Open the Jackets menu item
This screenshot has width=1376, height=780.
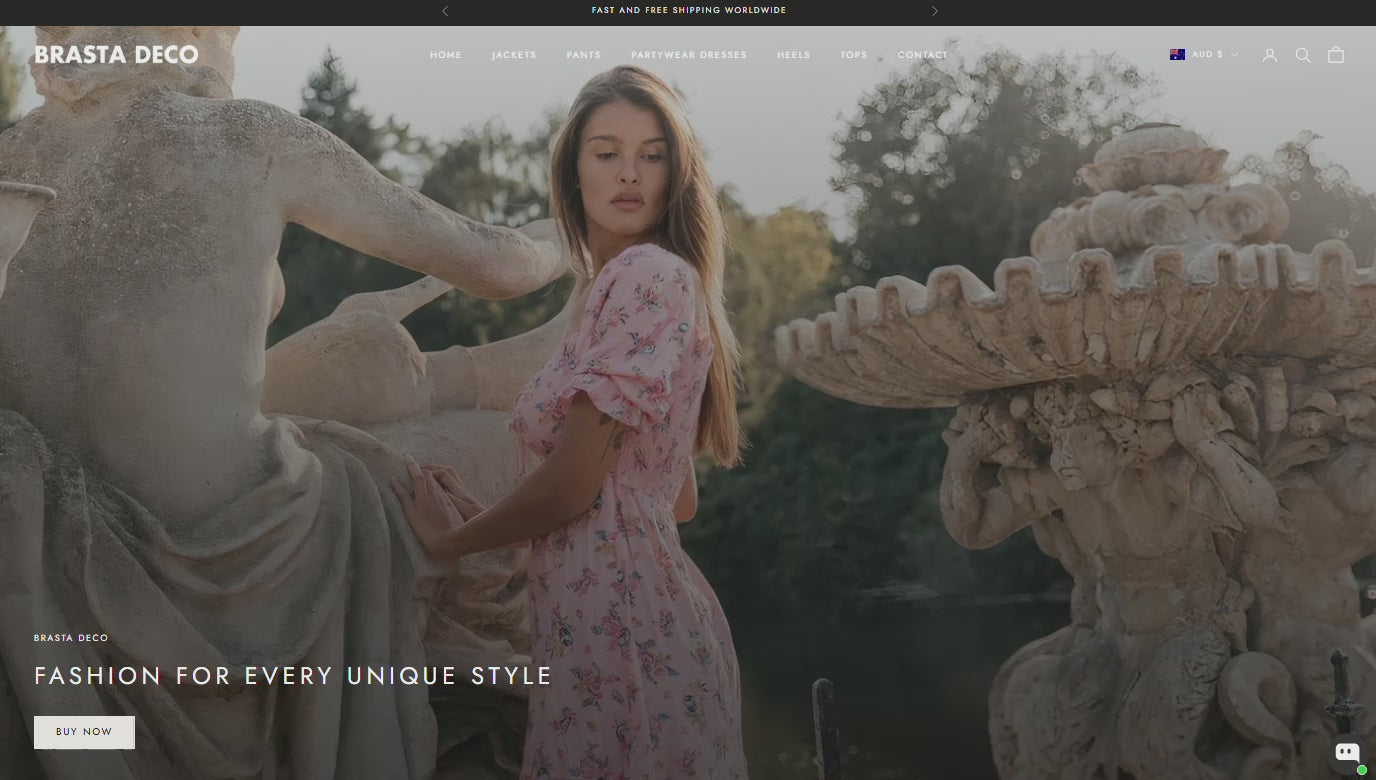tap(514, 55)
